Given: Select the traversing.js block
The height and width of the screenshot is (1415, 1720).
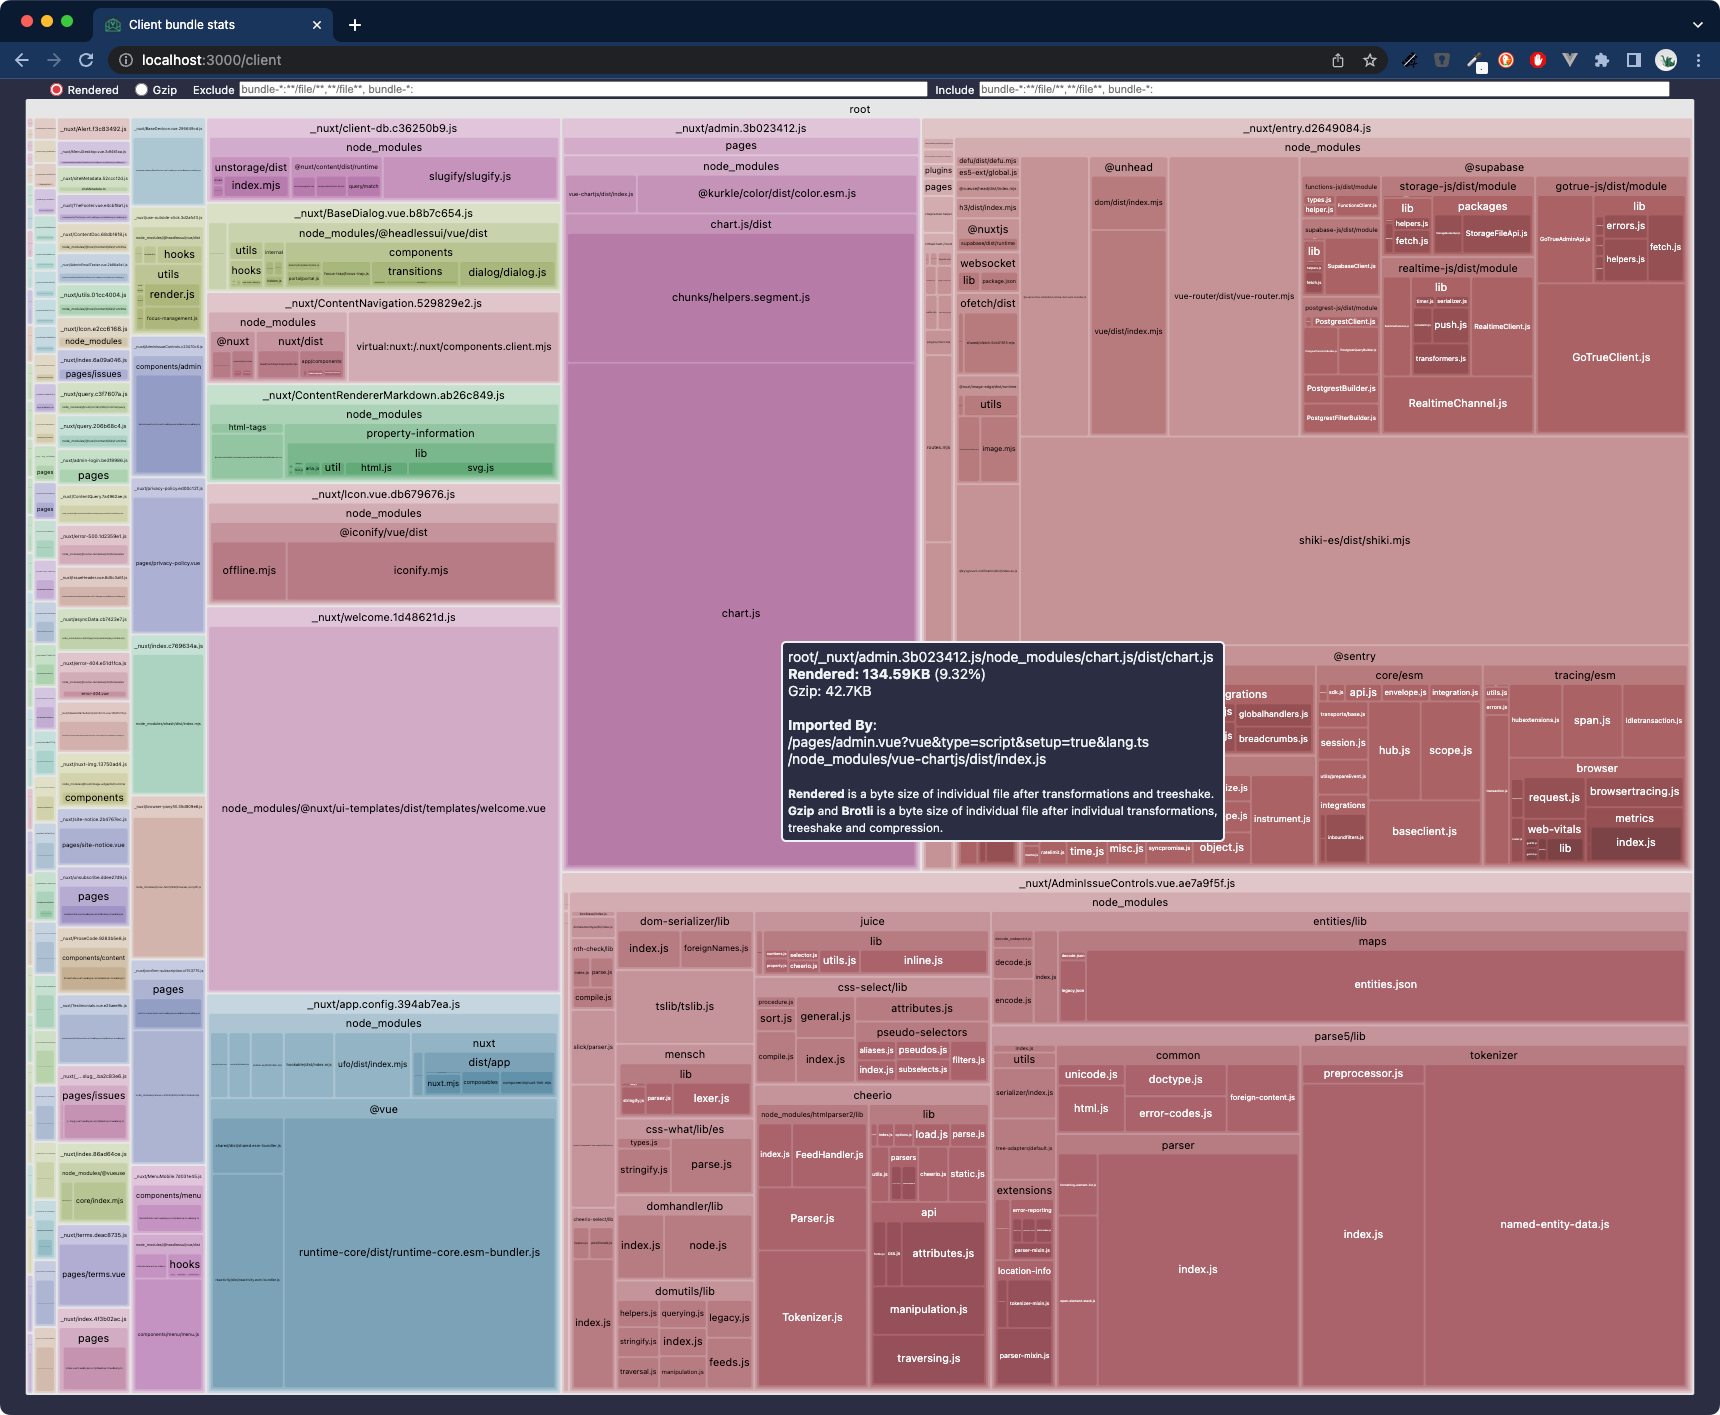Looking at the screenshot, I should [928, 1358].
